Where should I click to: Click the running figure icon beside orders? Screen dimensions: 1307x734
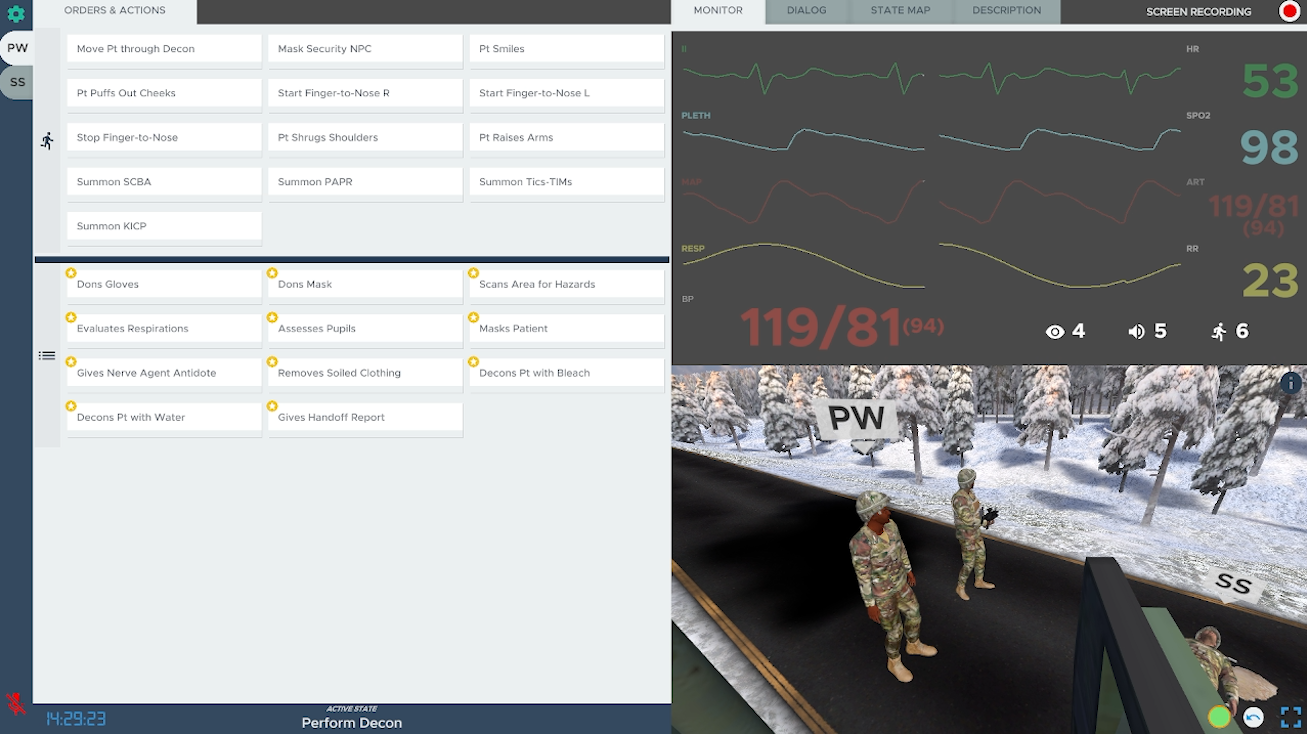[47, 141]
